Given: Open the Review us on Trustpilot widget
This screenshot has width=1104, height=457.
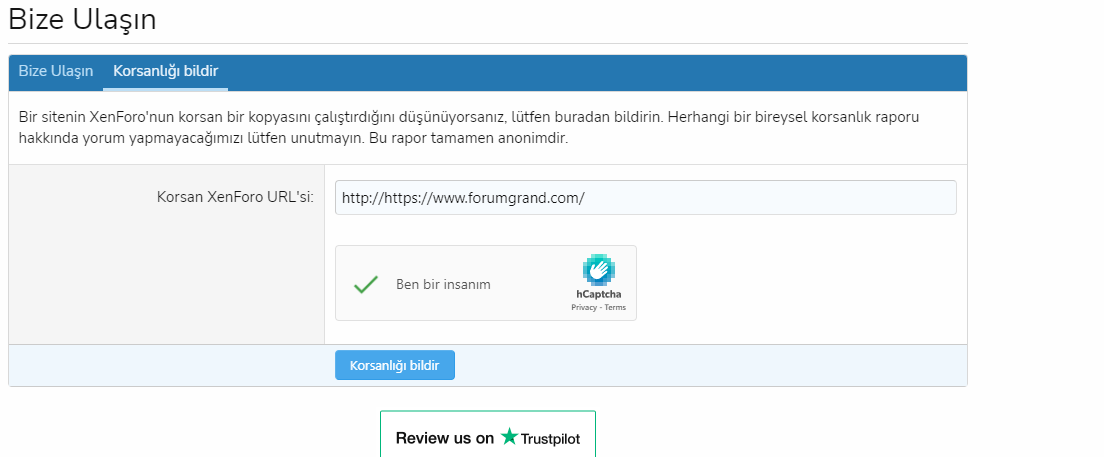Looking at the screenshot, I should [488, 435].
